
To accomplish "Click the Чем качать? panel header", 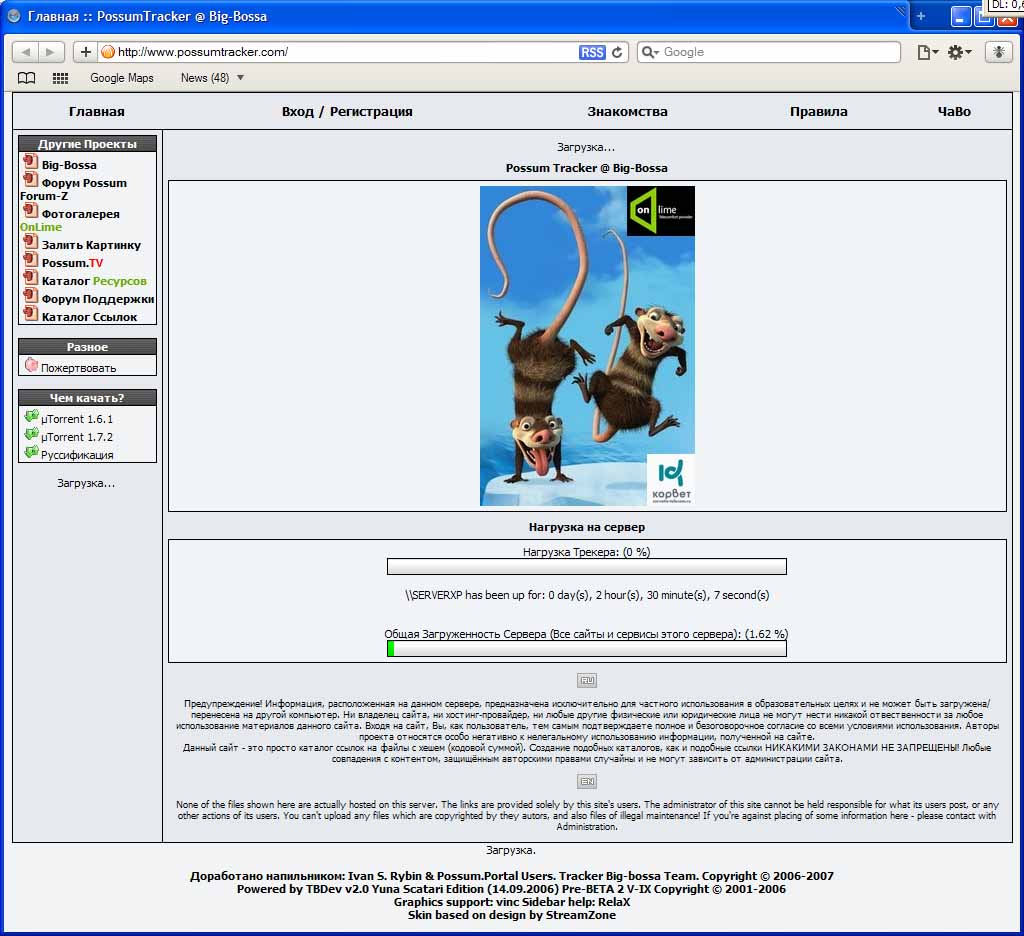I will pyautogui.click(x=88, y=398).
